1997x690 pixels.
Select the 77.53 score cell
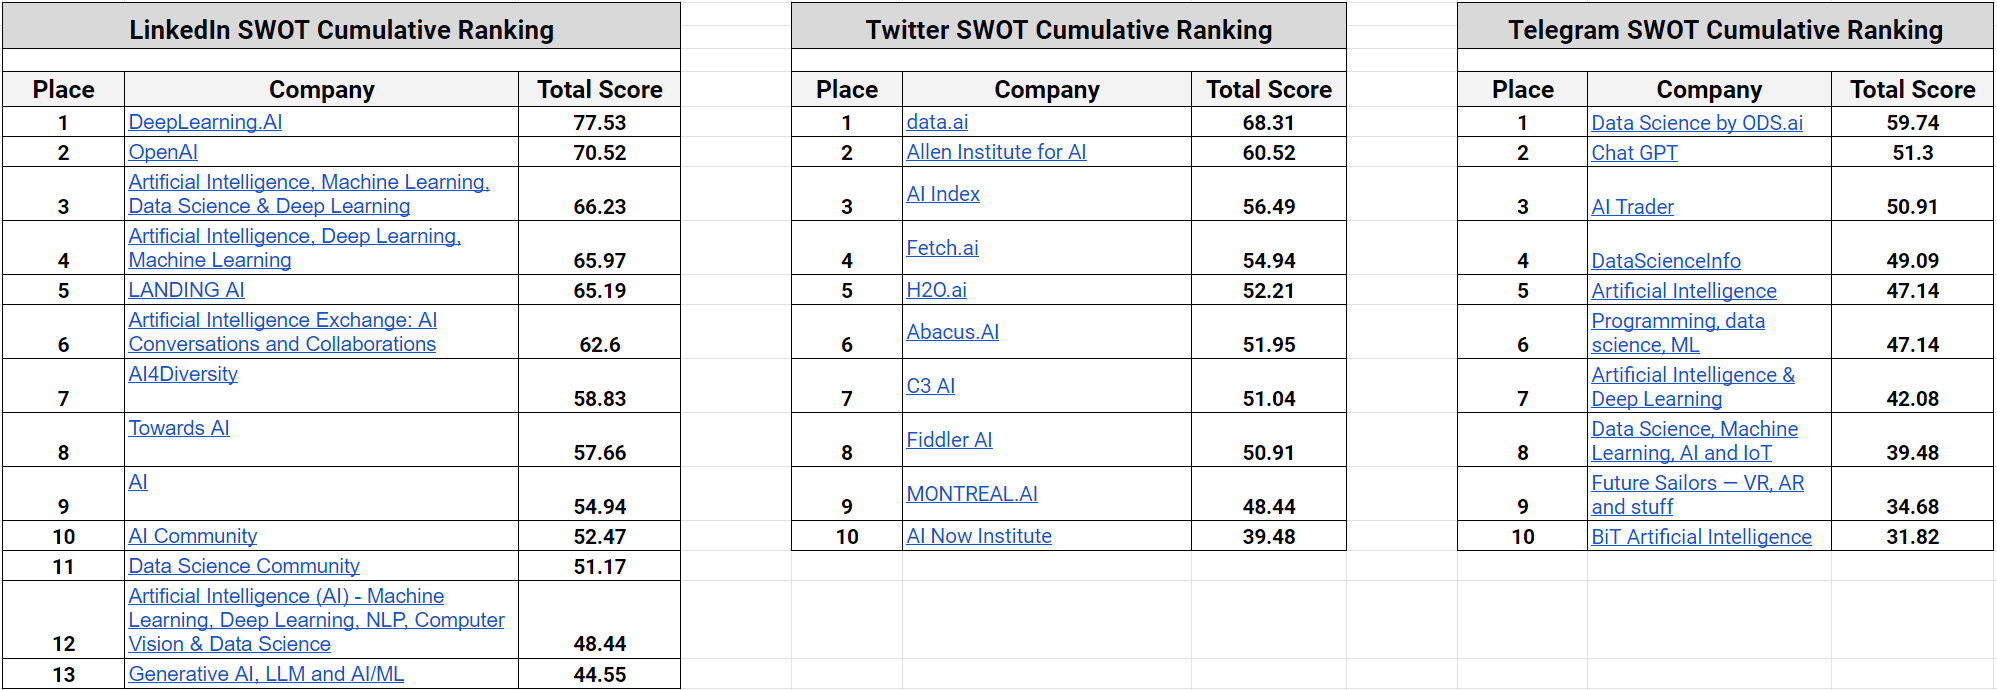coord(599,123)
